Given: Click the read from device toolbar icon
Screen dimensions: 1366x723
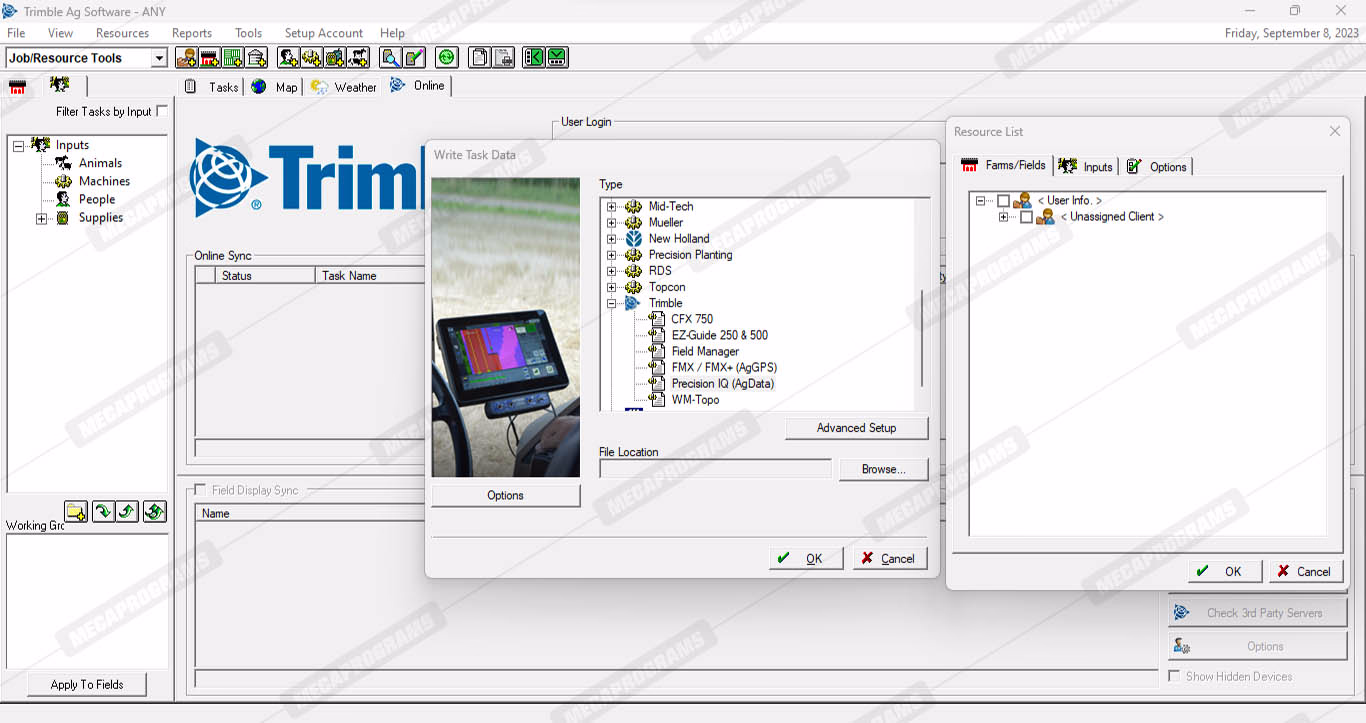Looking at the screenshot, I should click(534, 58).
